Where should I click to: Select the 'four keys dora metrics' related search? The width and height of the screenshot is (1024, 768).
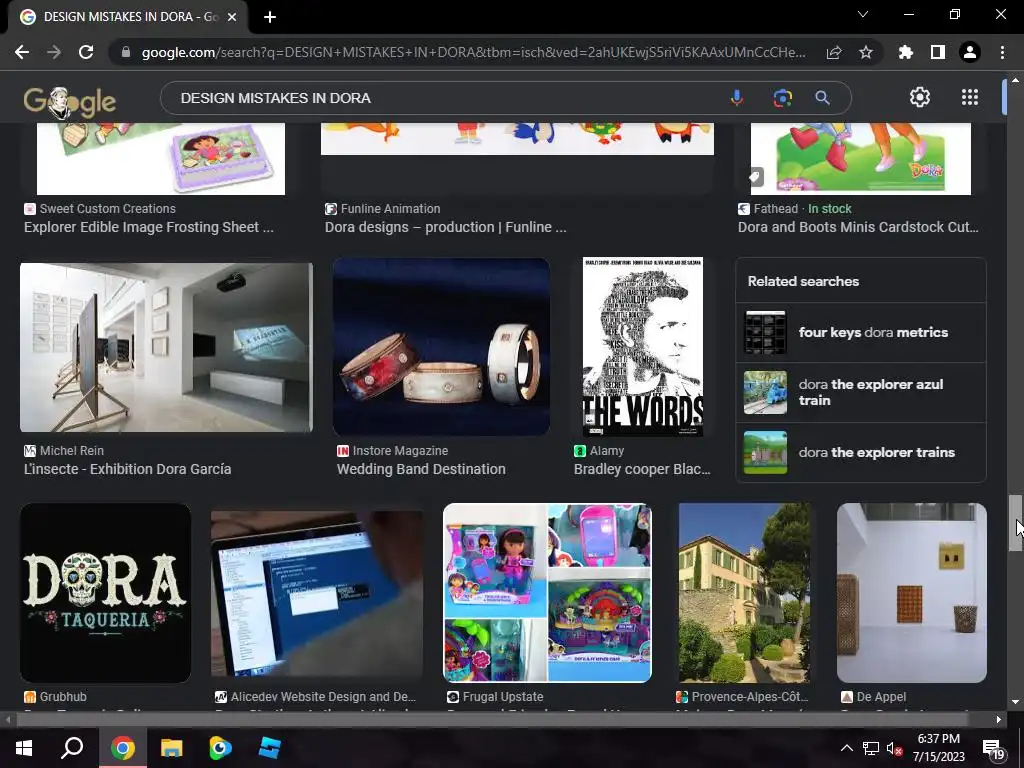click(x=861, y=332)
